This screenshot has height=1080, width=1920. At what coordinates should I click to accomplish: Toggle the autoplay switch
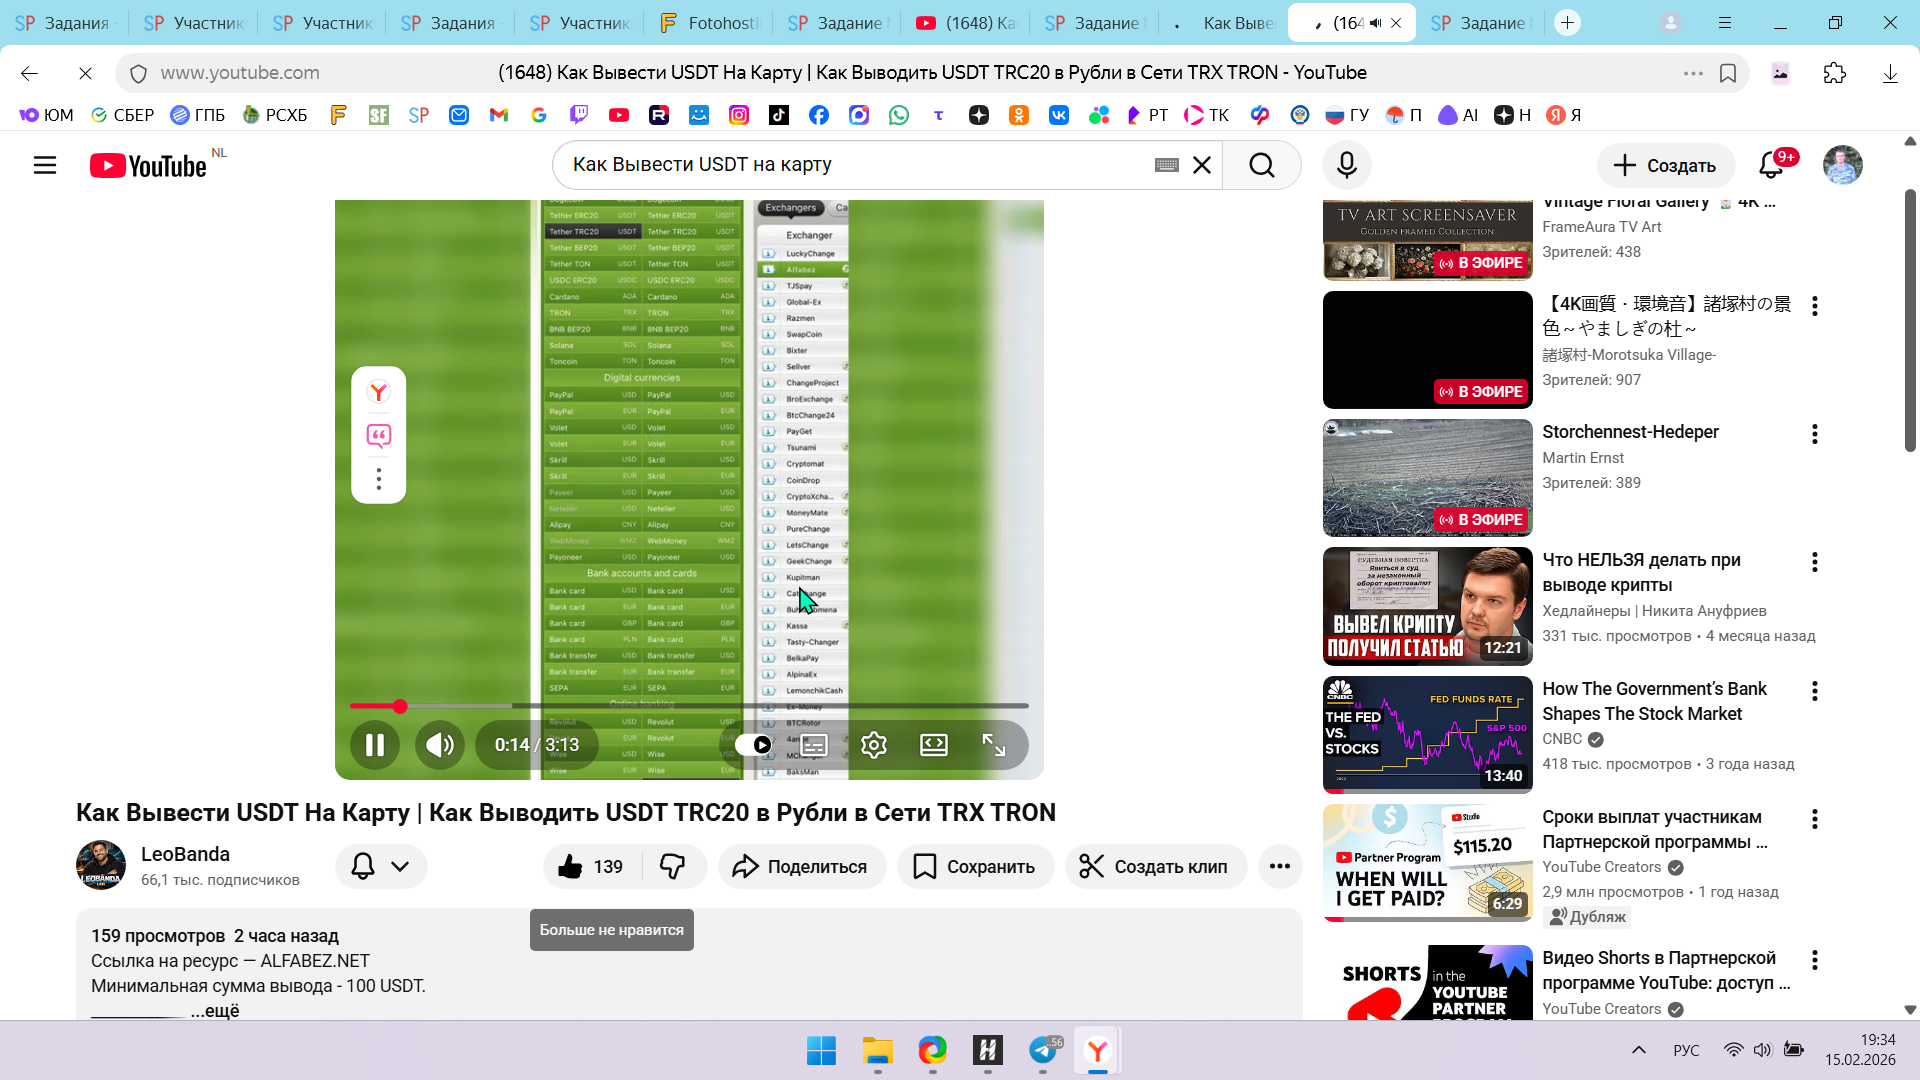(754, 745)
